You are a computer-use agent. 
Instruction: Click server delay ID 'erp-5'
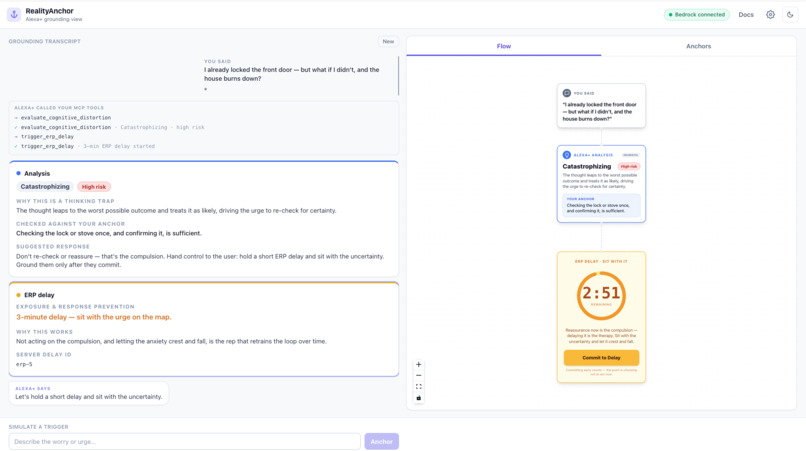(x=24, y=364)
